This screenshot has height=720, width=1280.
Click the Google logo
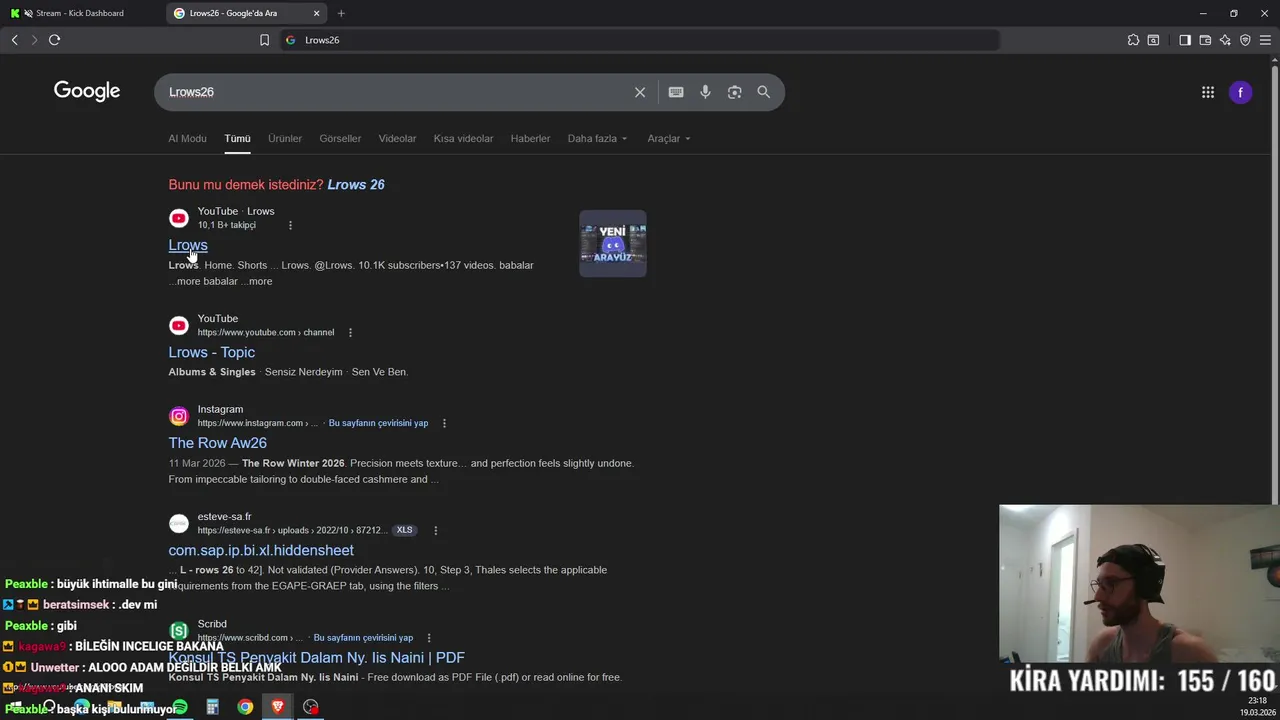[x=87, y=91]
